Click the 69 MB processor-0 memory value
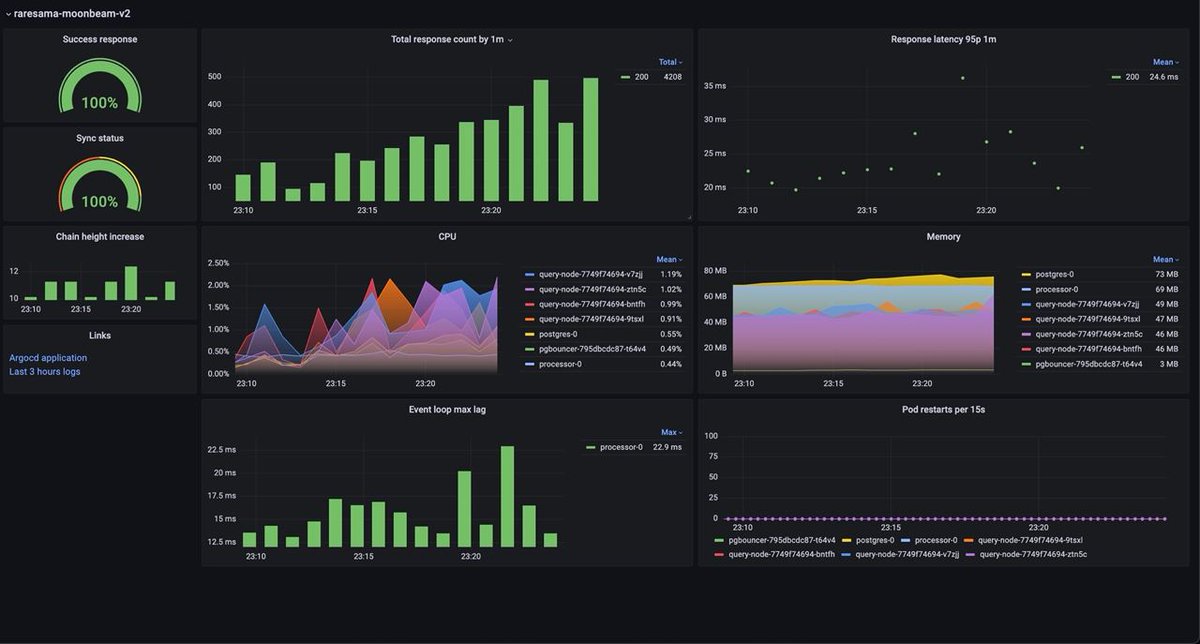 click(1166, 289)
